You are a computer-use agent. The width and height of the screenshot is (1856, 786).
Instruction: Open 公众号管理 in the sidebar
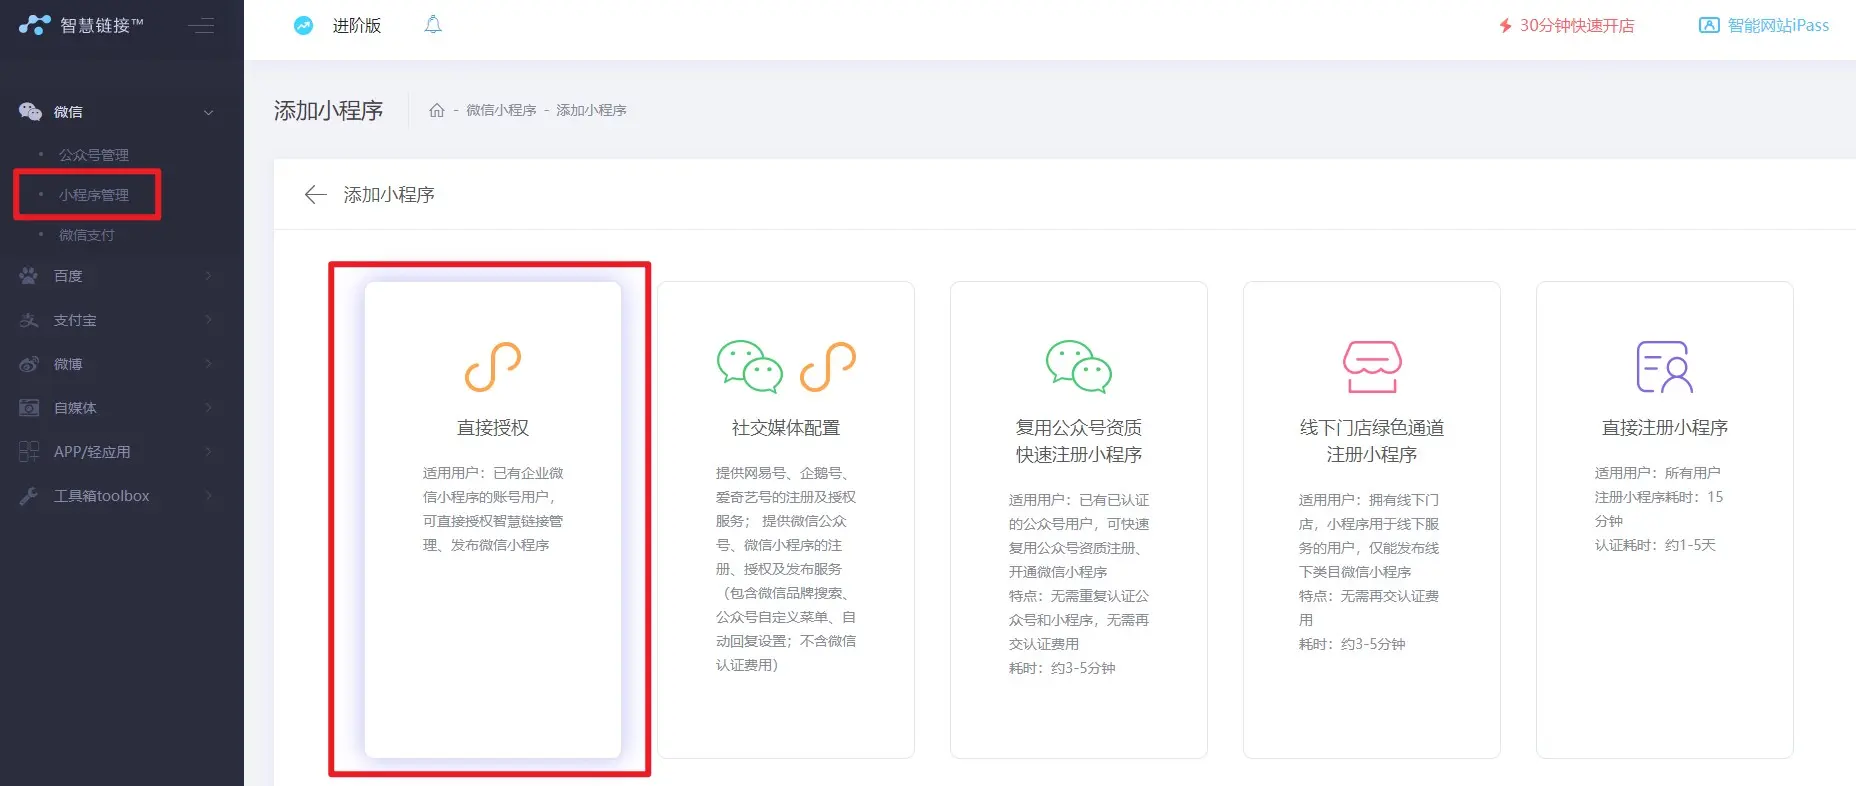pos(93,155)
